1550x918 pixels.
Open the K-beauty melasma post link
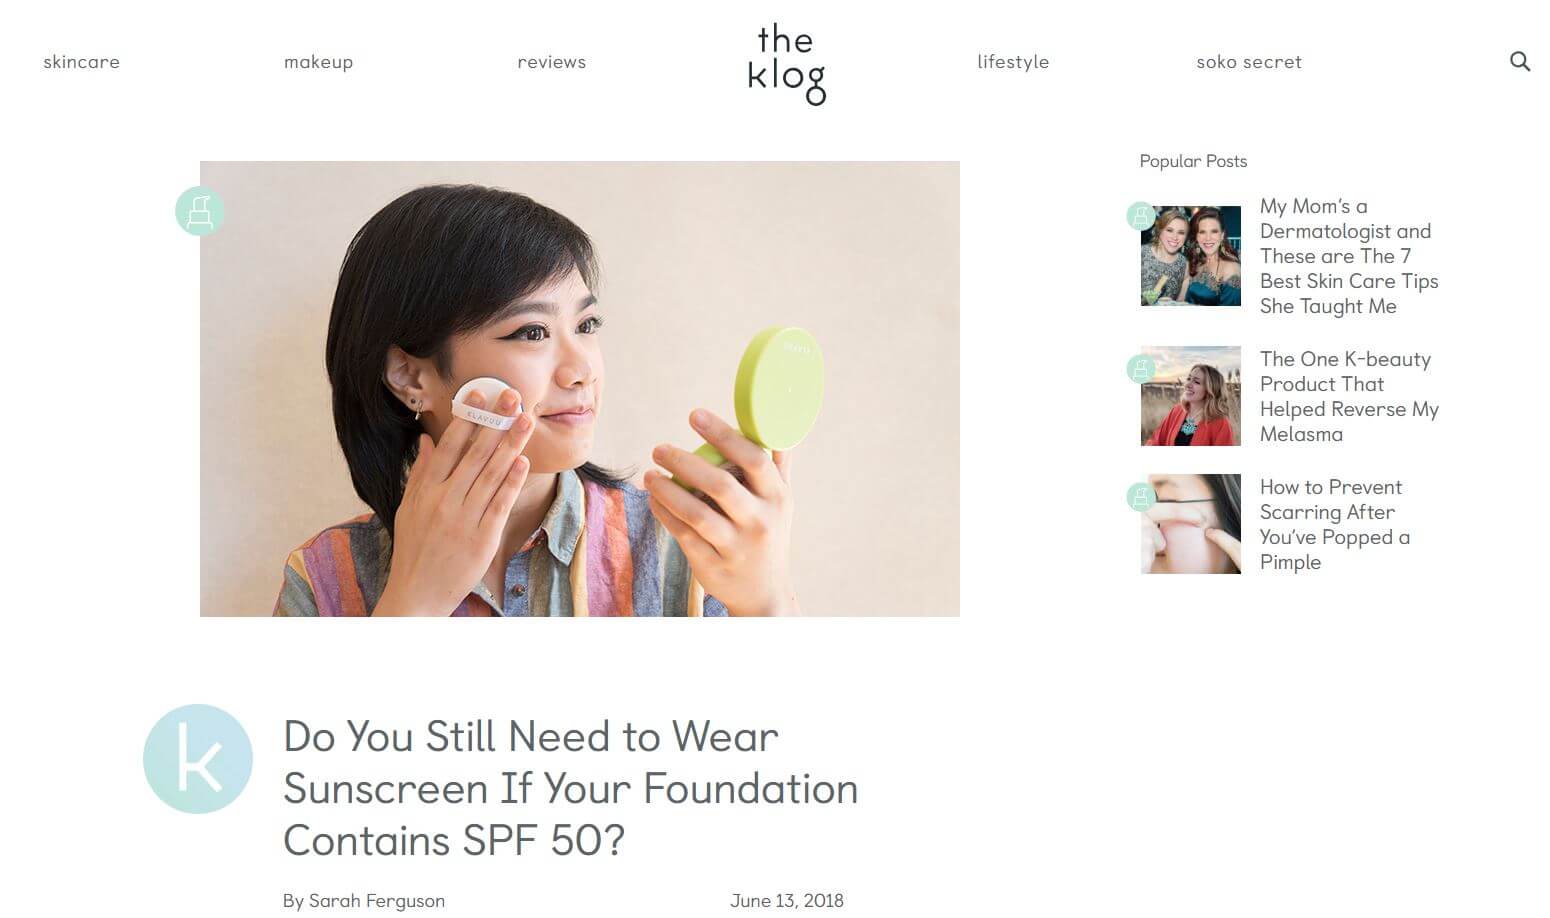point(1349,396)
